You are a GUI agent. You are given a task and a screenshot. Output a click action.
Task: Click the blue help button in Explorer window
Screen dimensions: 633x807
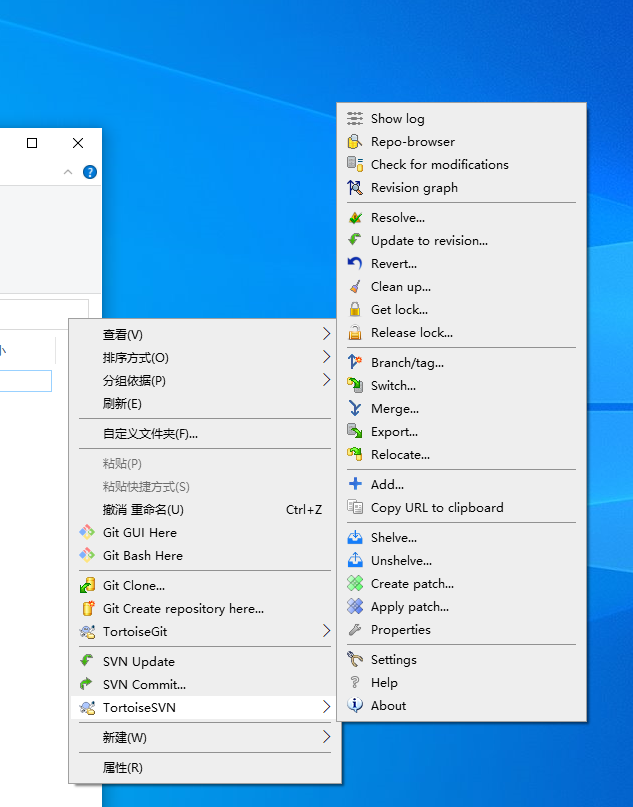coord(90,172)
